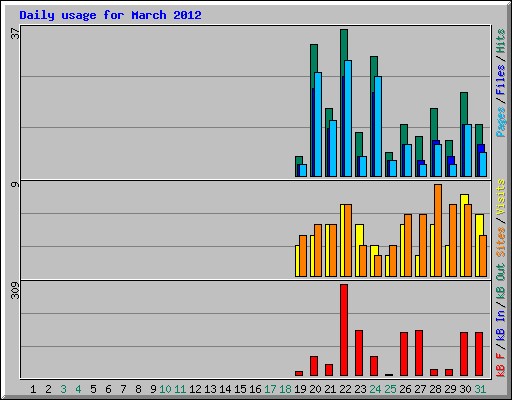Click the "9" y-axis label of middle chart

[15, 184]
